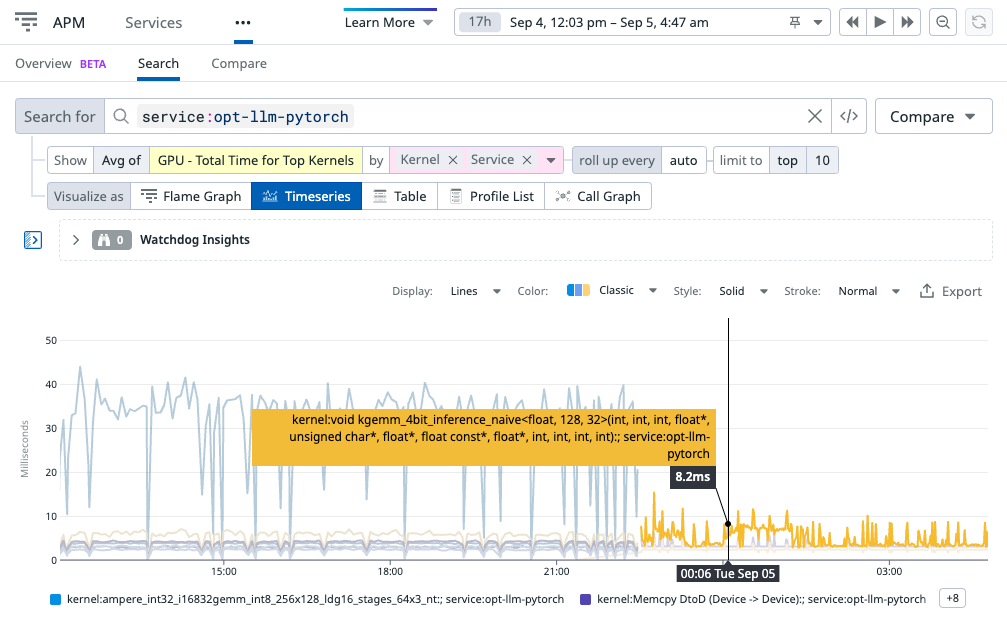Open the side panel toggle icon
The height and width of the screenshot is (632, 1007).
coord(33,240)
